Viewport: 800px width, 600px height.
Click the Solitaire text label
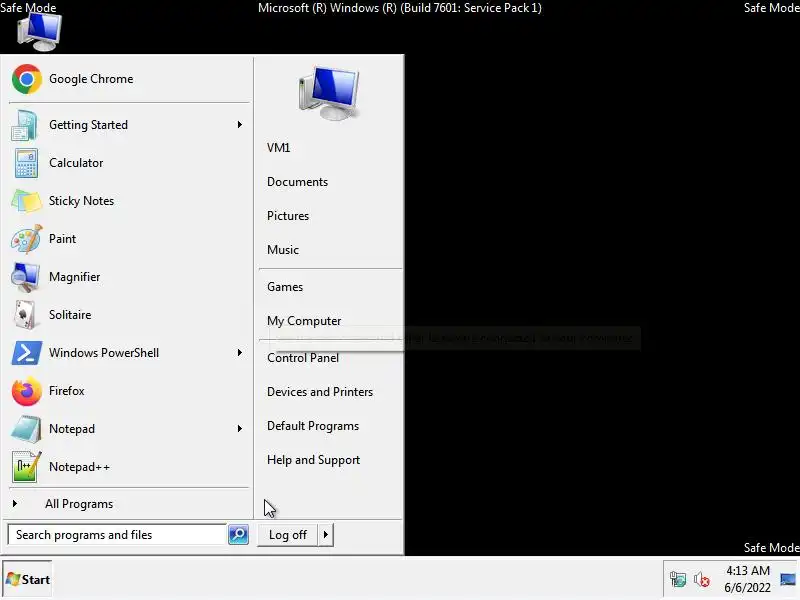click(x=70, y=315)
